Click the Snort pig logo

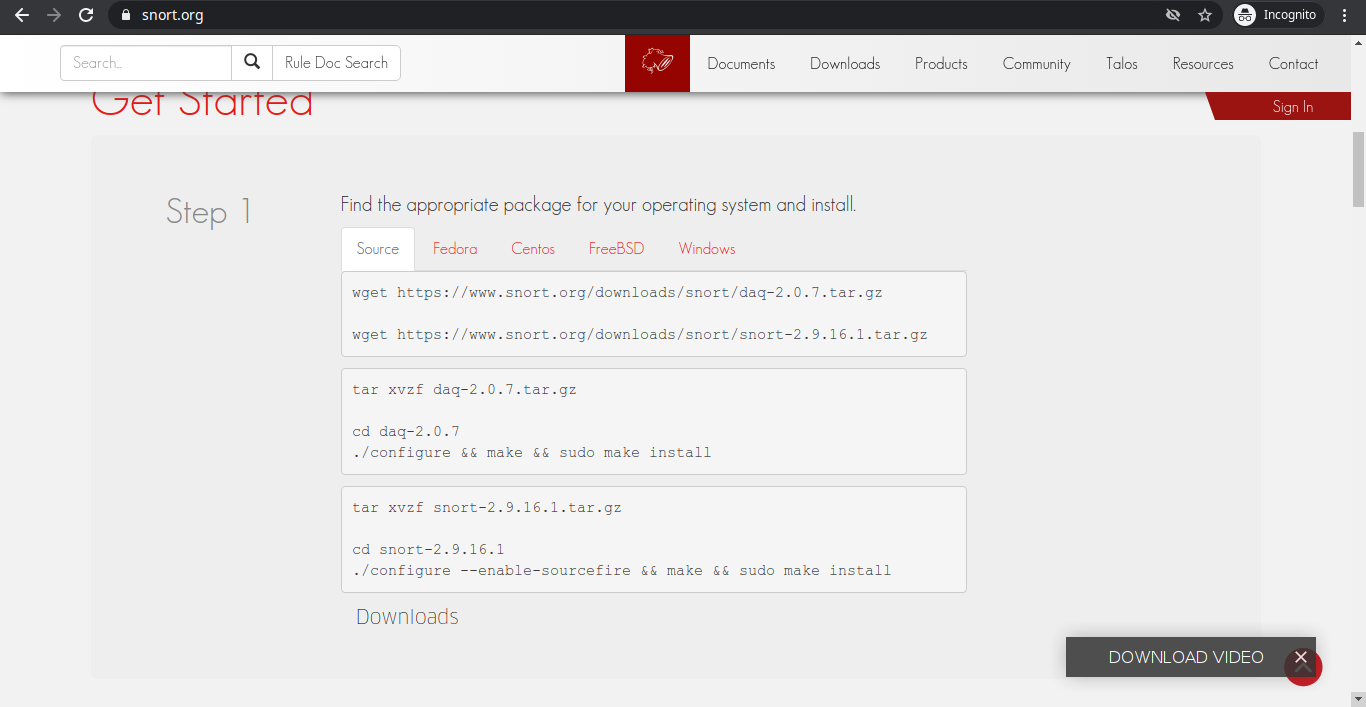click(657, 63)
